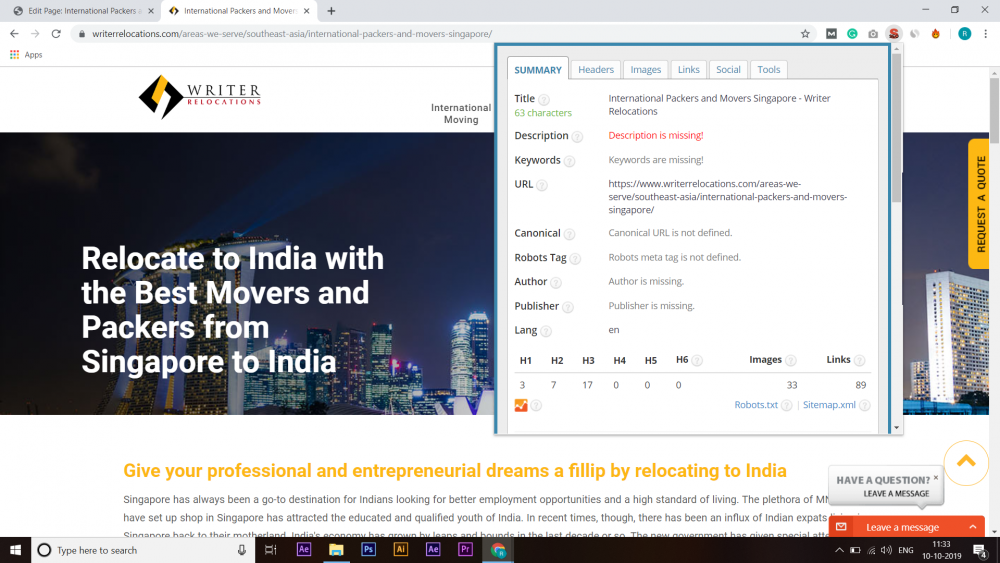This screenshot has height=563, width=1000.
Task: Click the SEO META extension icon in toolbar
Action: click(894, 33)
